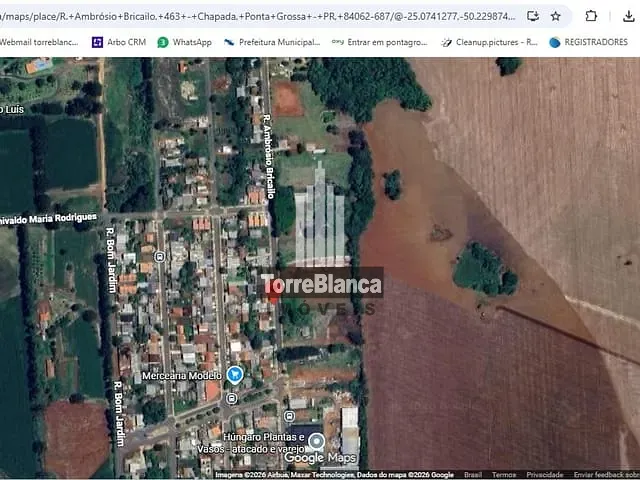Click the bus stop icon above Húngaro Plantas

[x=289, y=416]
